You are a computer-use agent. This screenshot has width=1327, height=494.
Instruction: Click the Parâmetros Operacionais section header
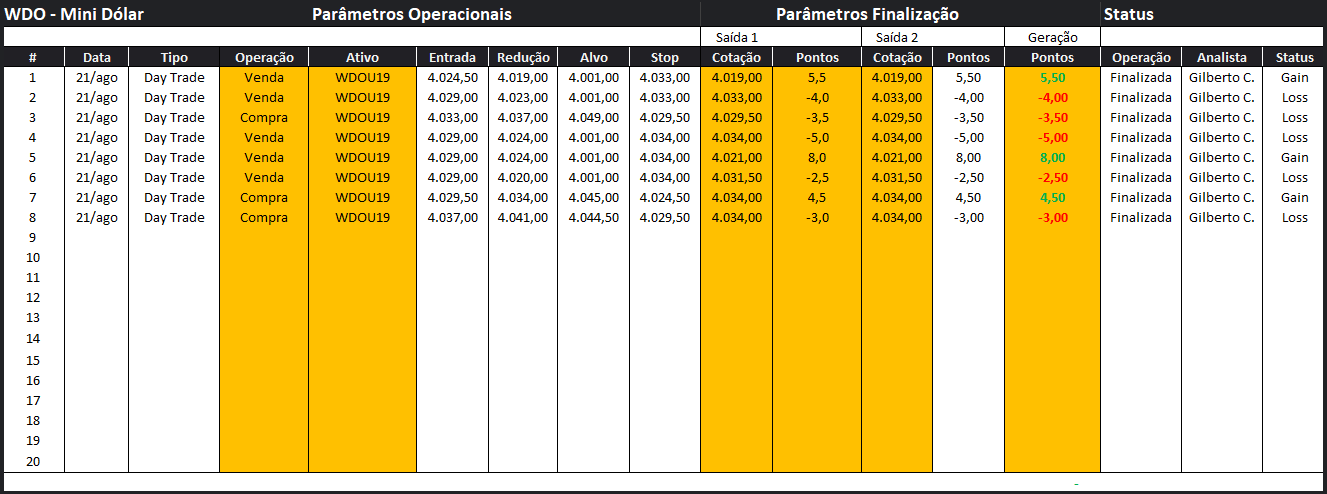[x=412, y=14]
